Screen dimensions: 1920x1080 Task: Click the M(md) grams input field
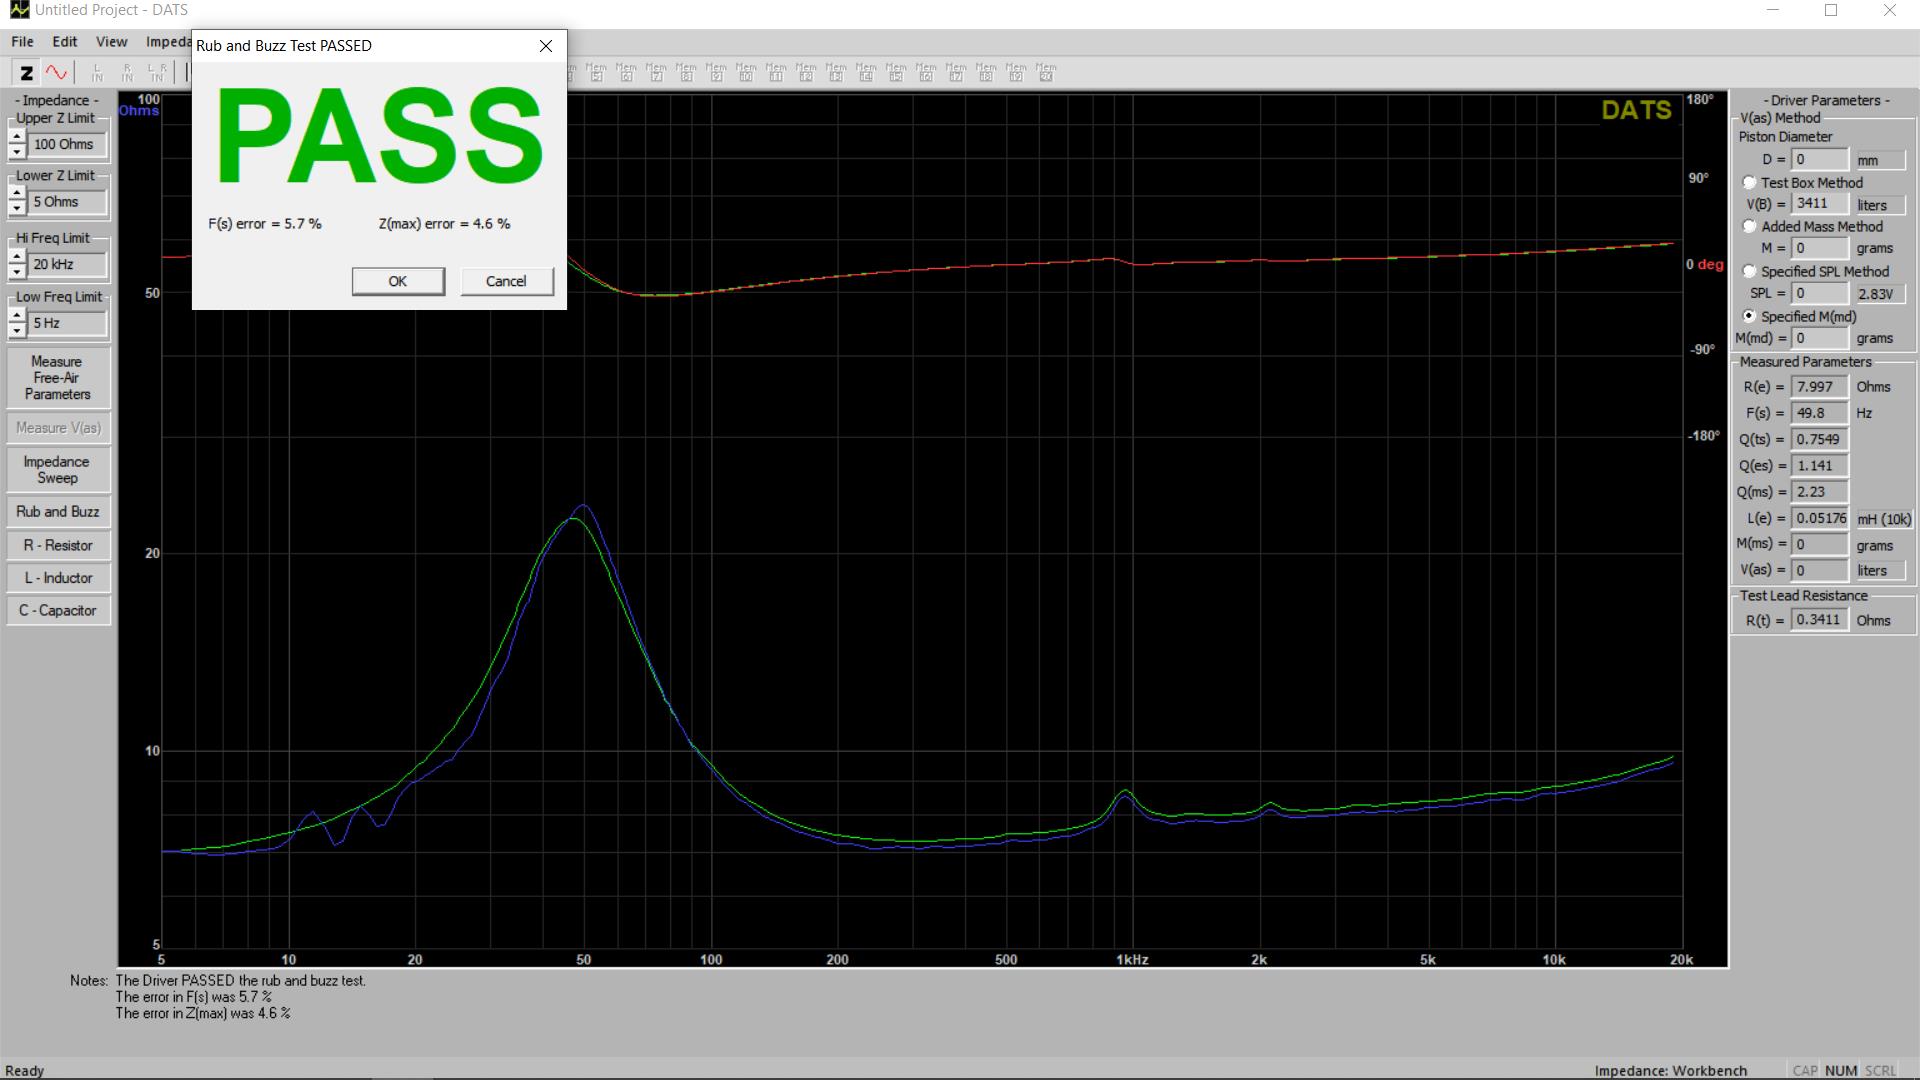1820,338
